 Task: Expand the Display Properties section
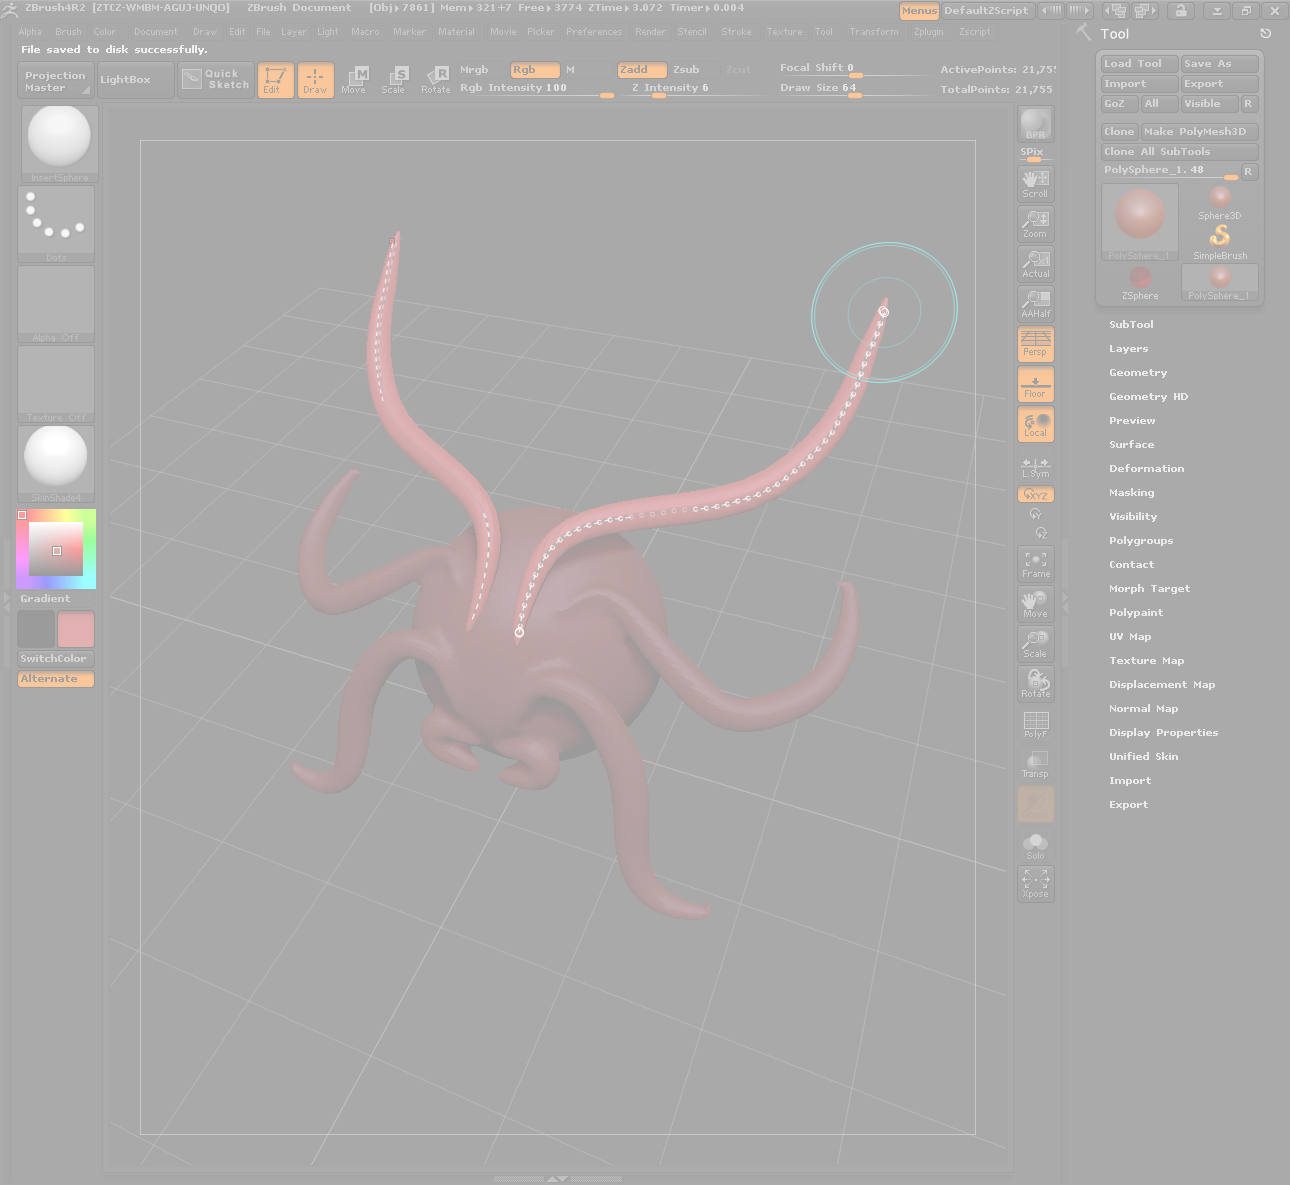click(x=1163, y=733)
